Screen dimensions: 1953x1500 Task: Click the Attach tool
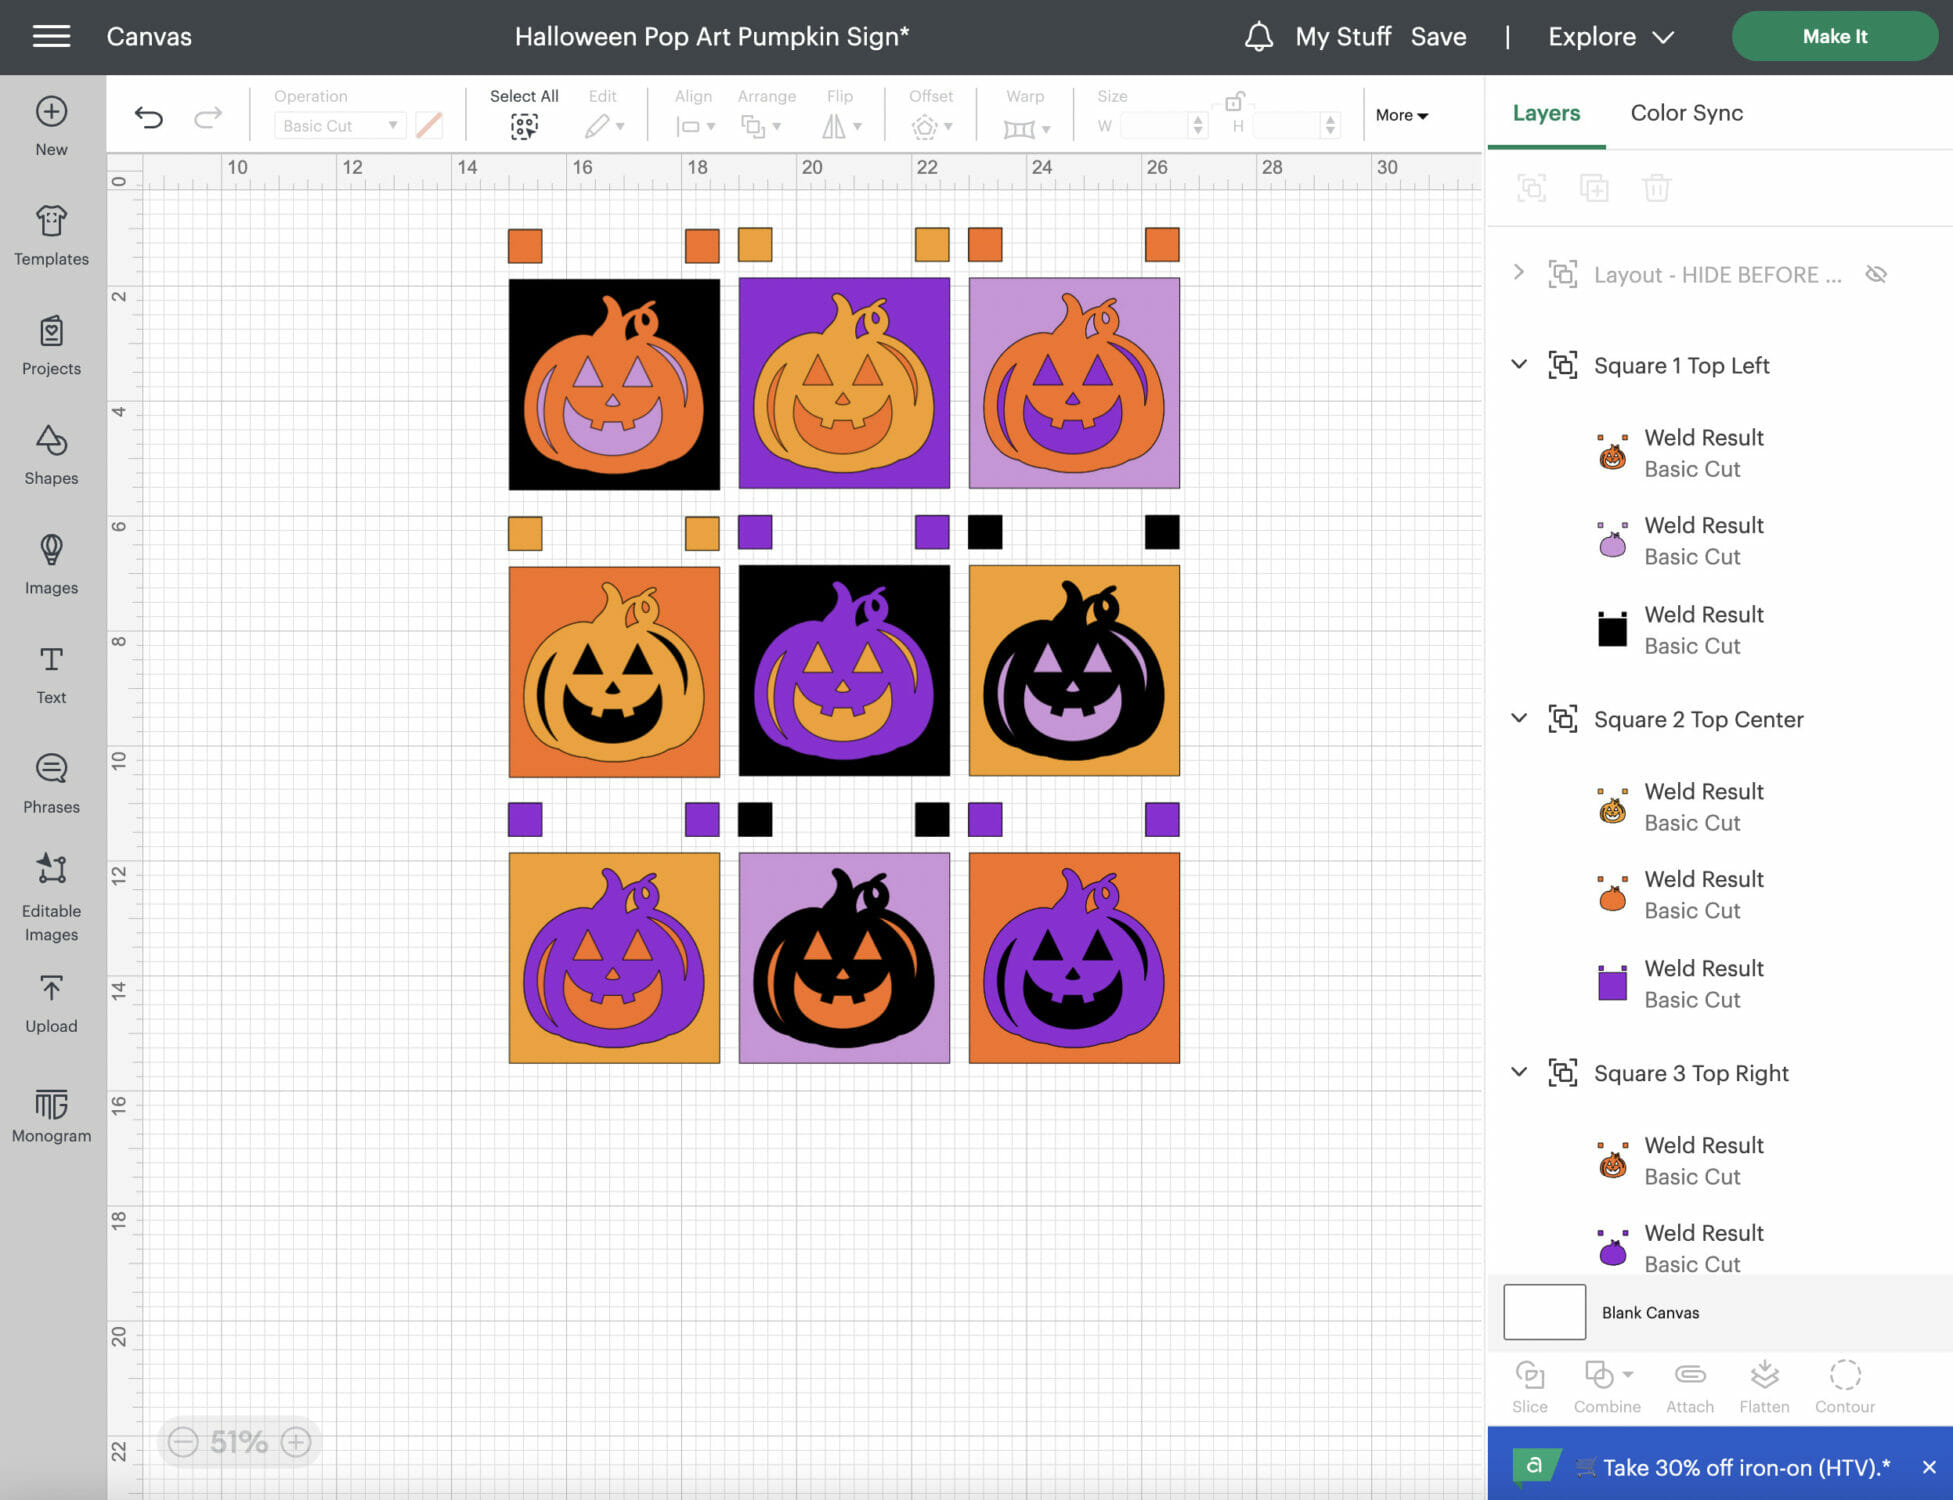point(1689,1386)
